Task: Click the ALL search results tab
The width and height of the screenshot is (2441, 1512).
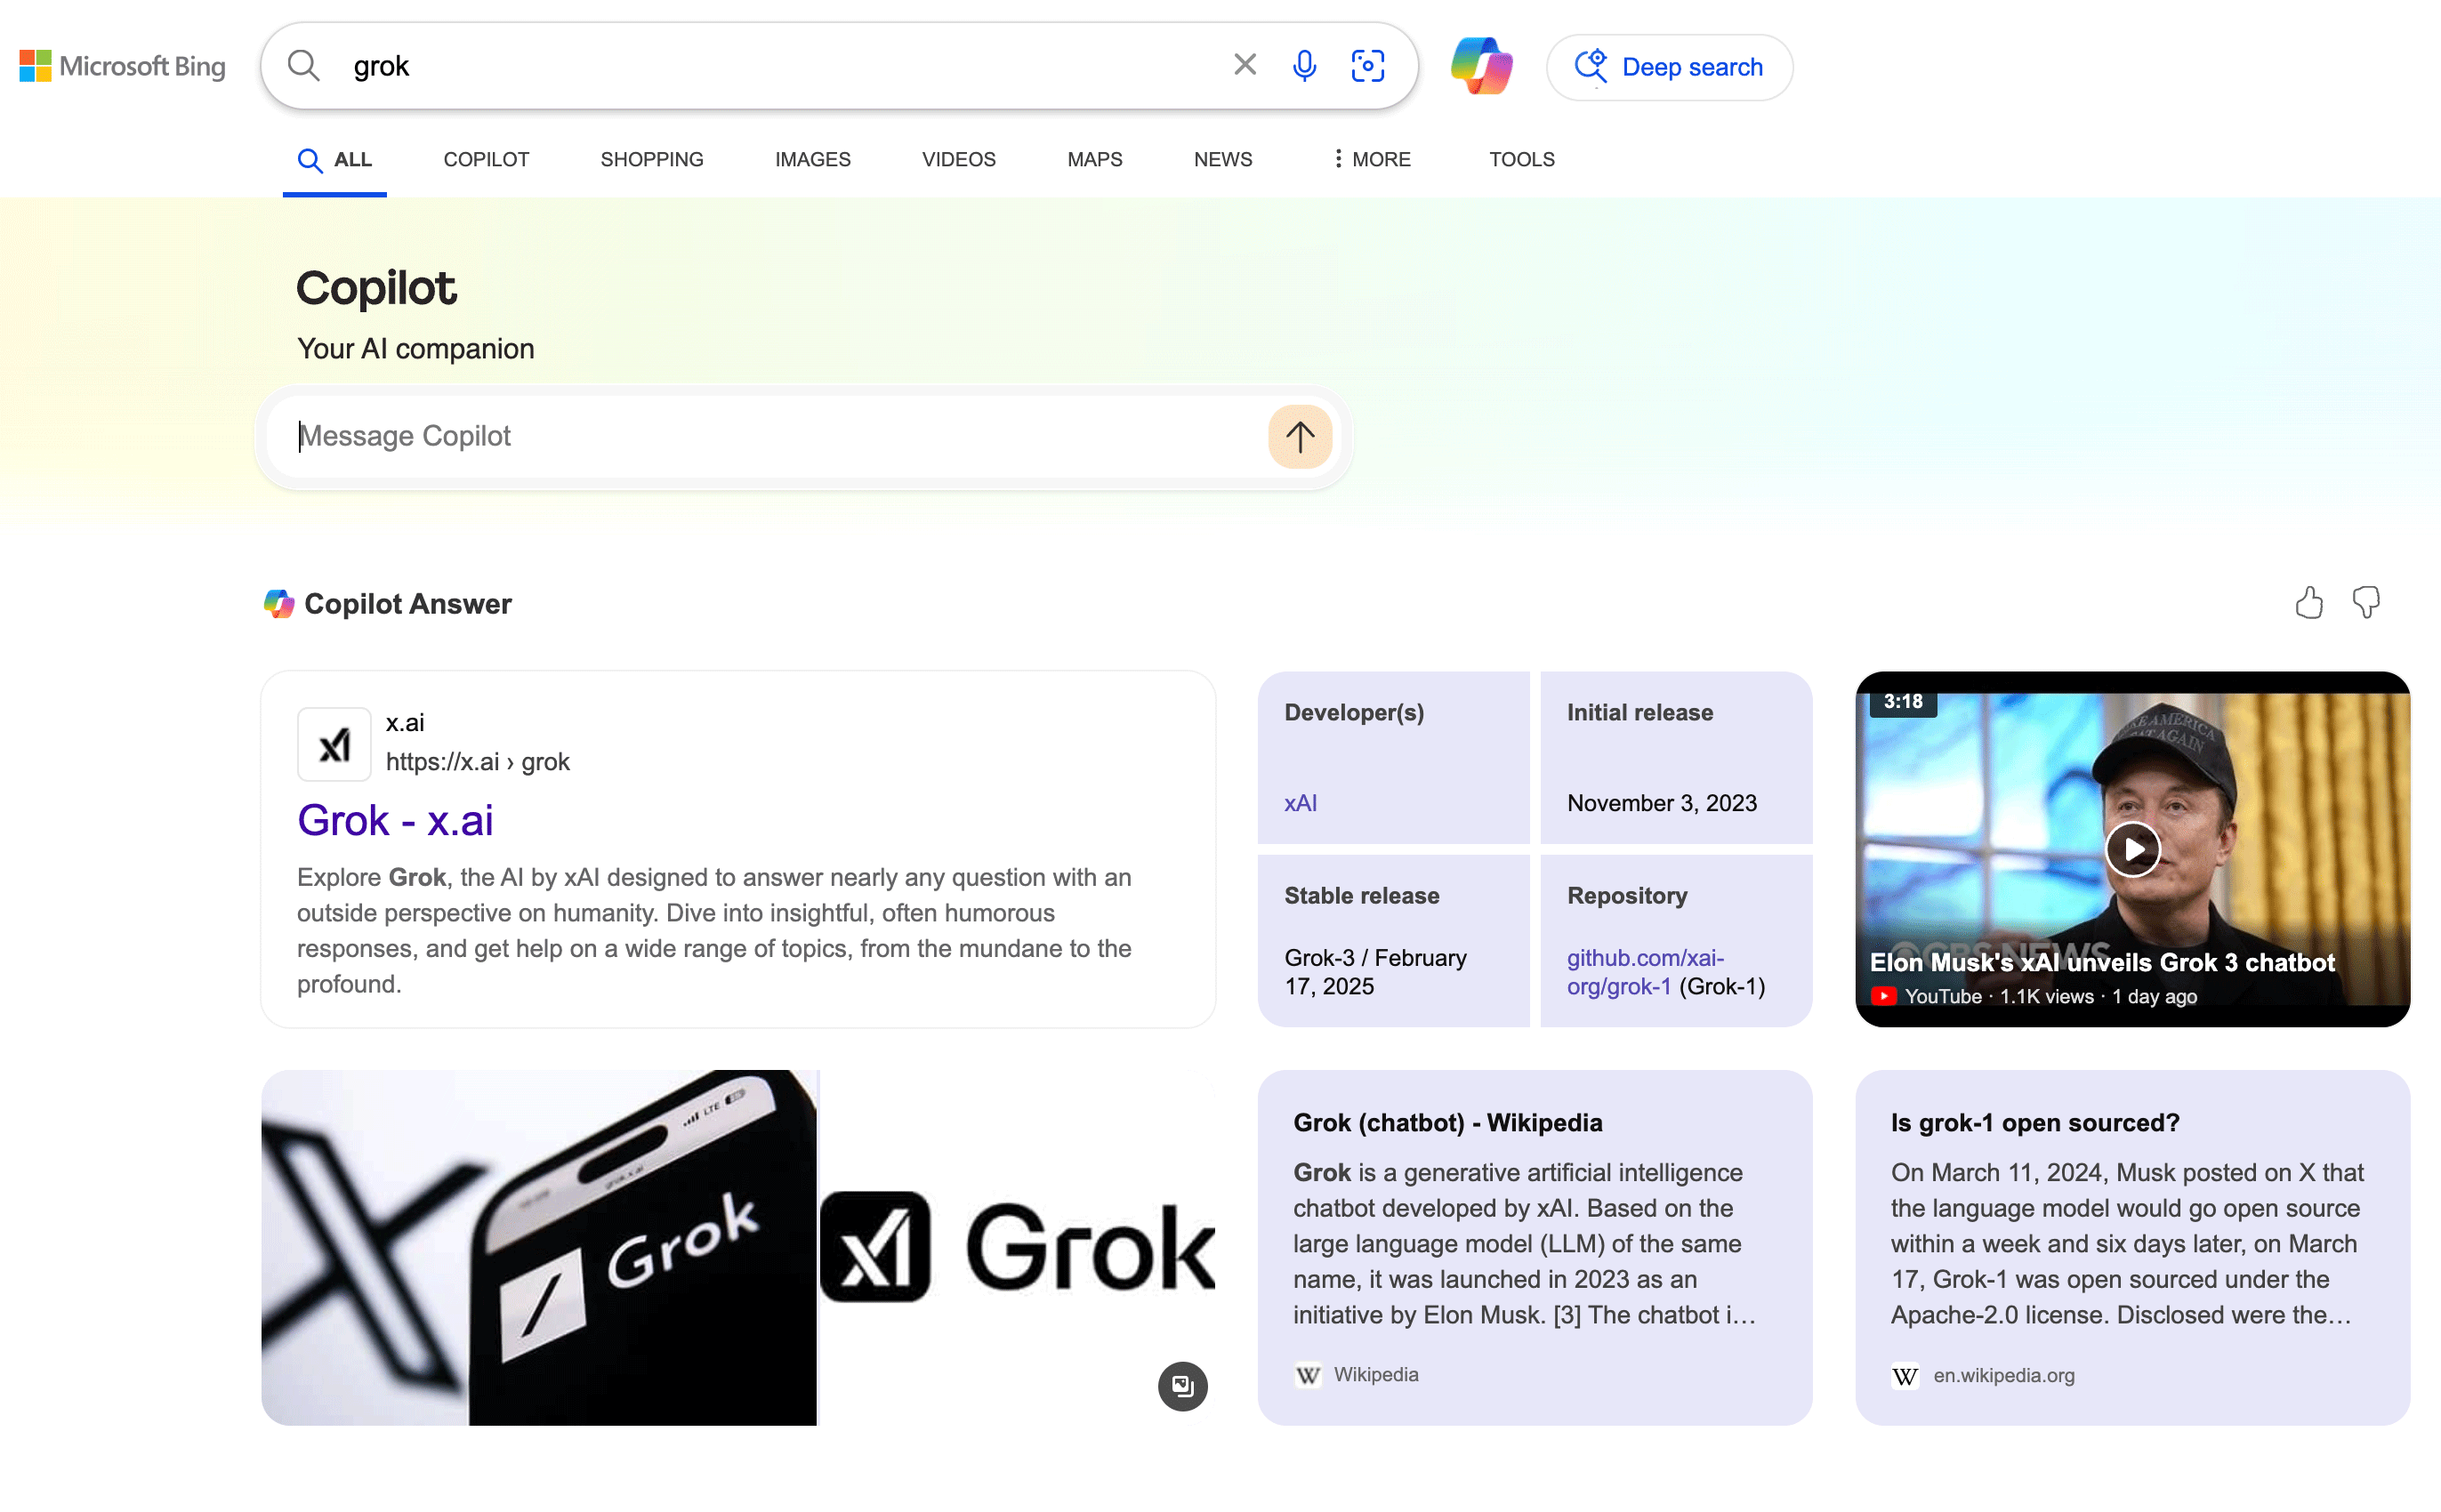Action: point(334,158)
